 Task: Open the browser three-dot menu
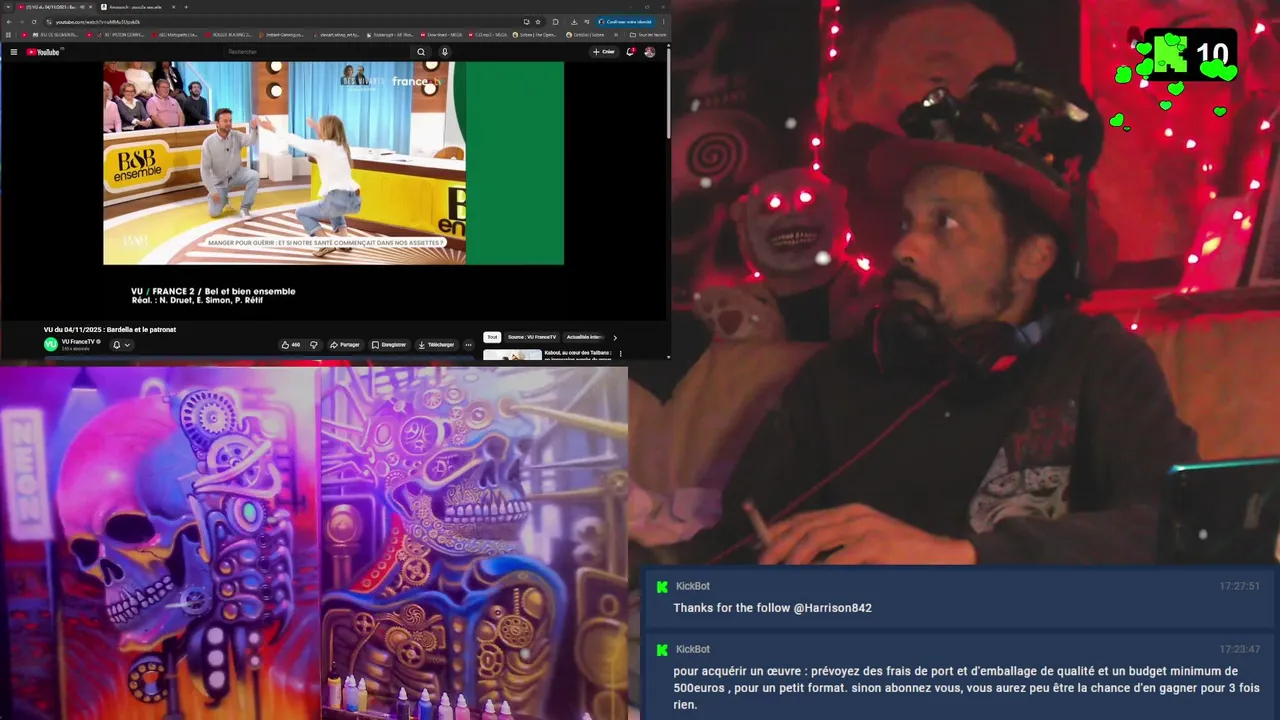[x=663, y=21]
